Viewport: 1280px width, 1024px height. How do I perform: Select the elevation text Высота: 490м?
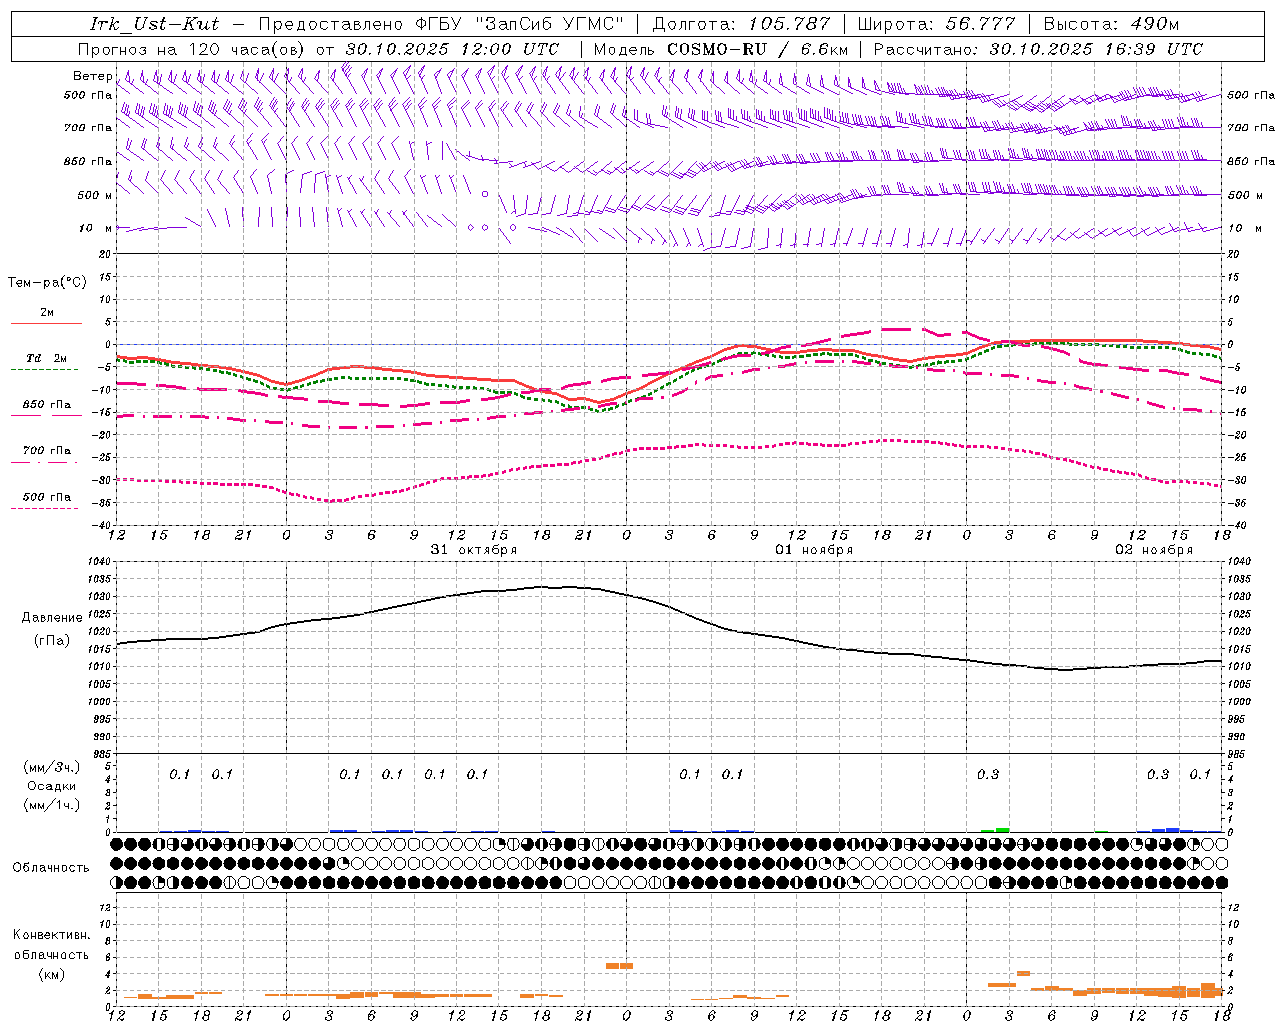point(1111,24)
